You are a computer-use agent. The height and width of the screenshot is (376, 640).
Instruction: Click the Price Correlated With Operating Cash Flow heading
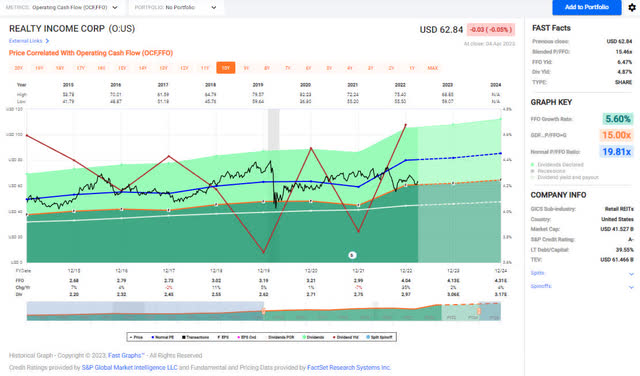coord(91,53)
